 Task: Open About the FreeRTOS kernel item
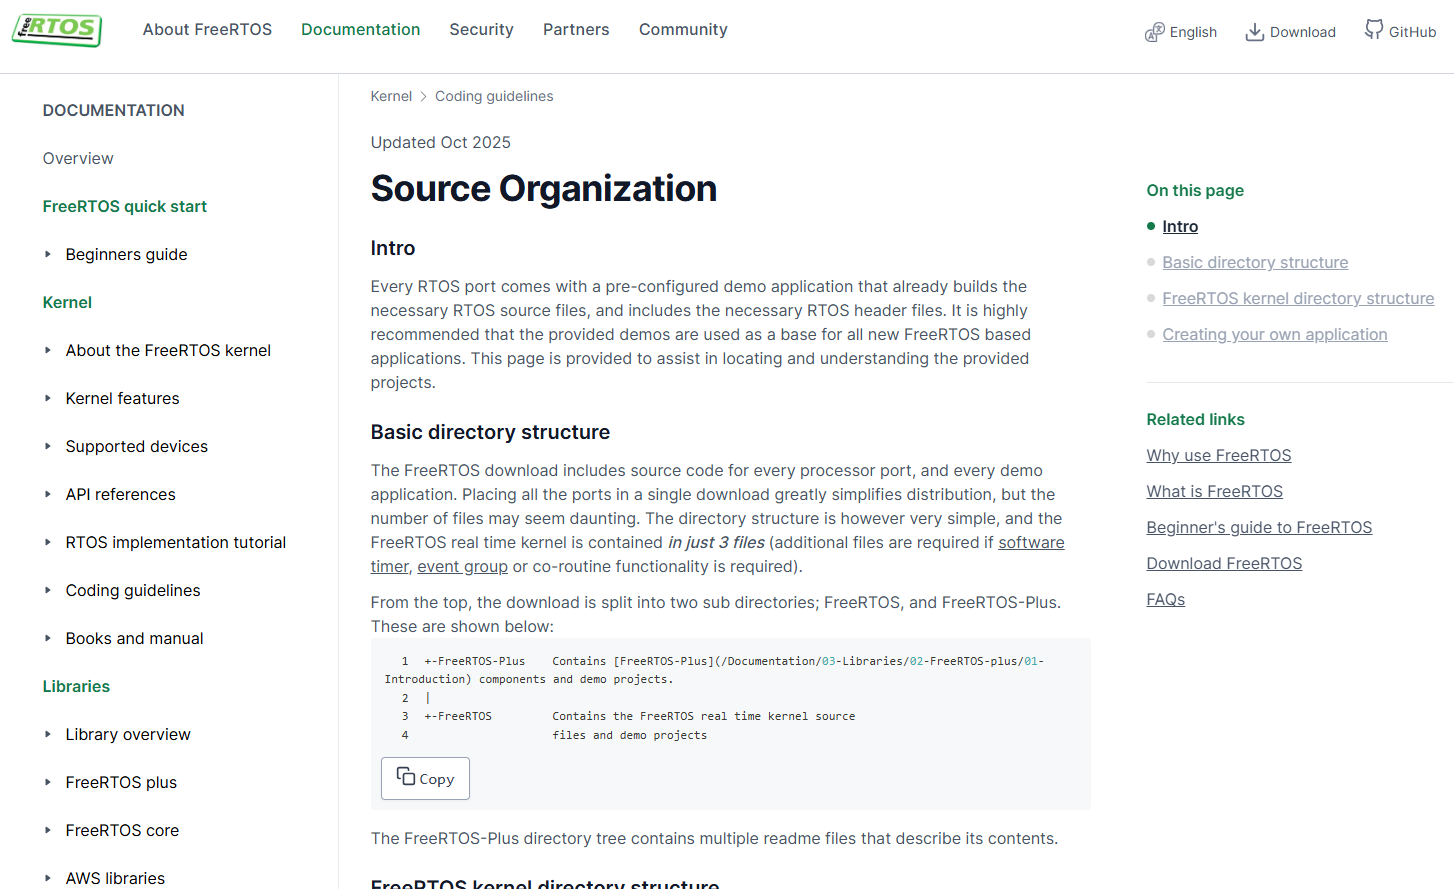169,350
